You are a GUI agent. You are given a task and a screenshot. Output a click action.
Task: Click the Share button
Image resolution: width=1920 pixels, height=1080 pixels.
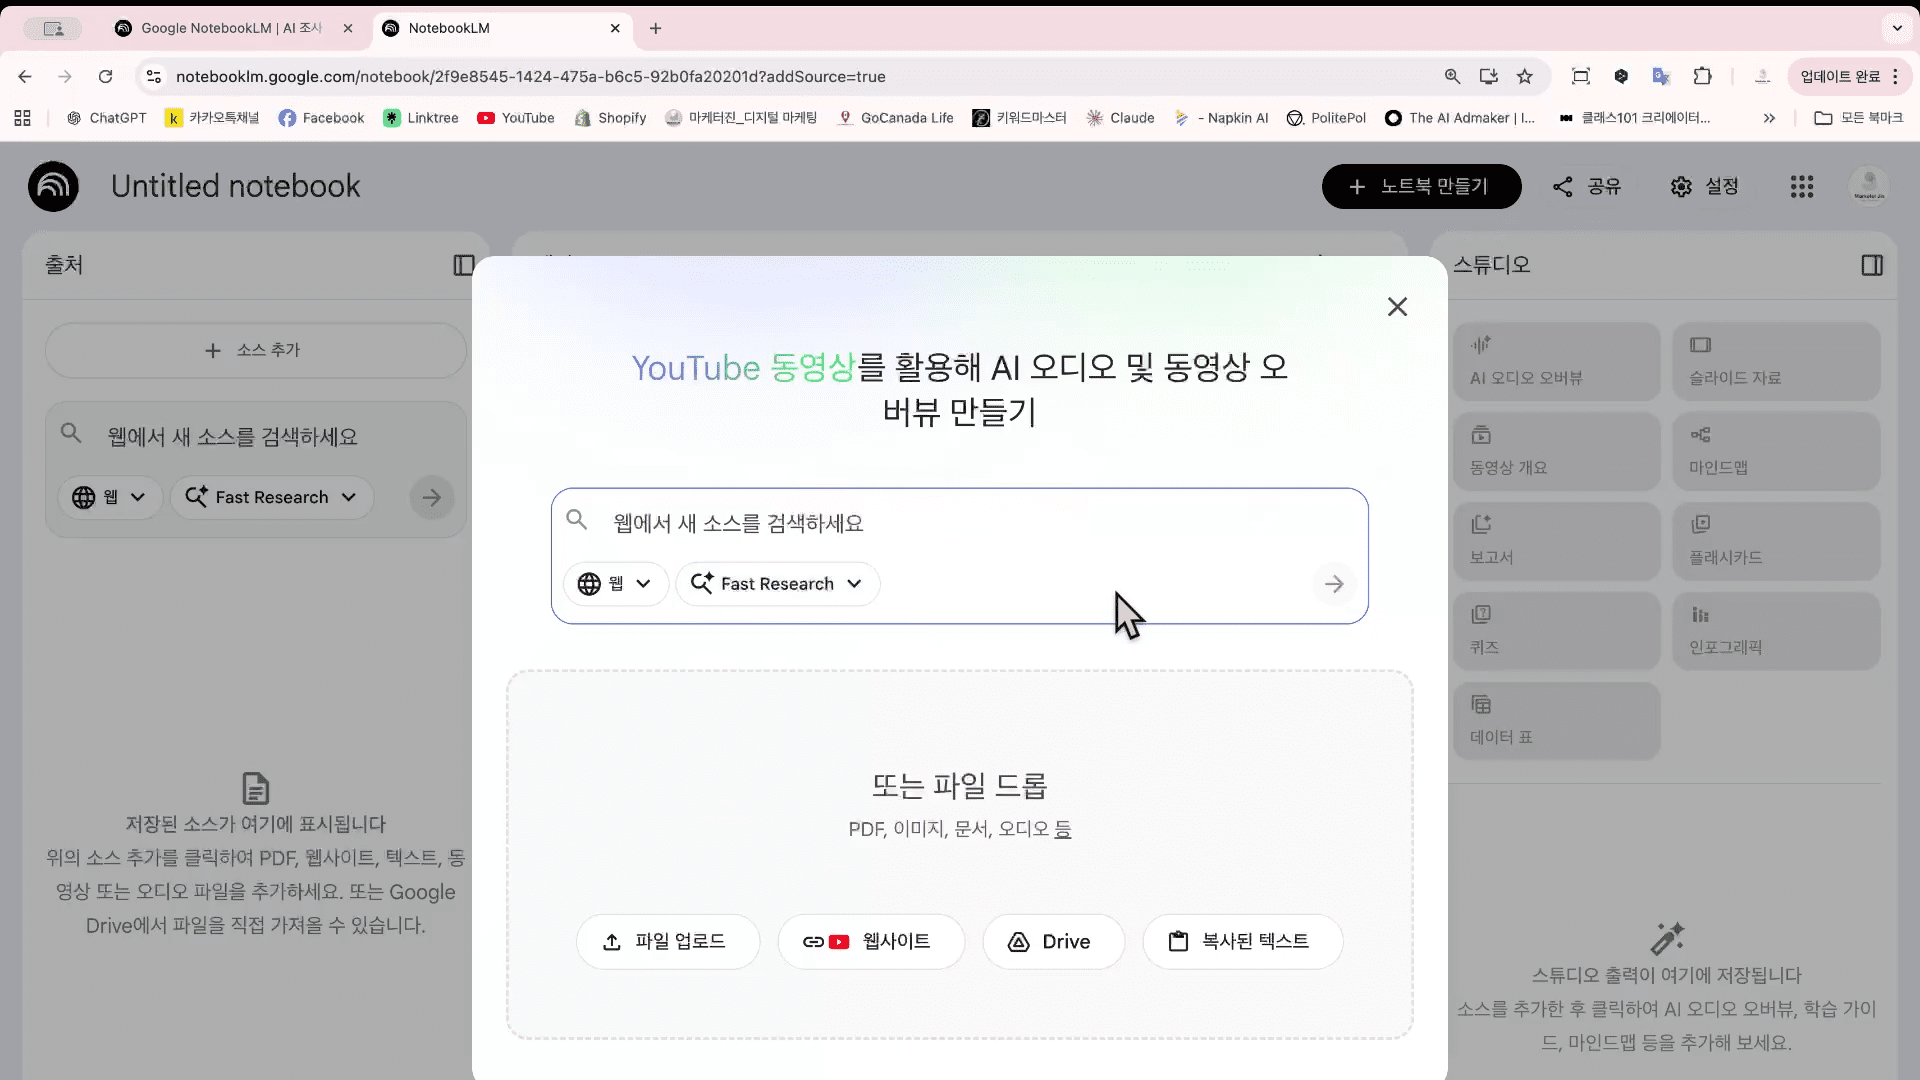coord(1587,187)
